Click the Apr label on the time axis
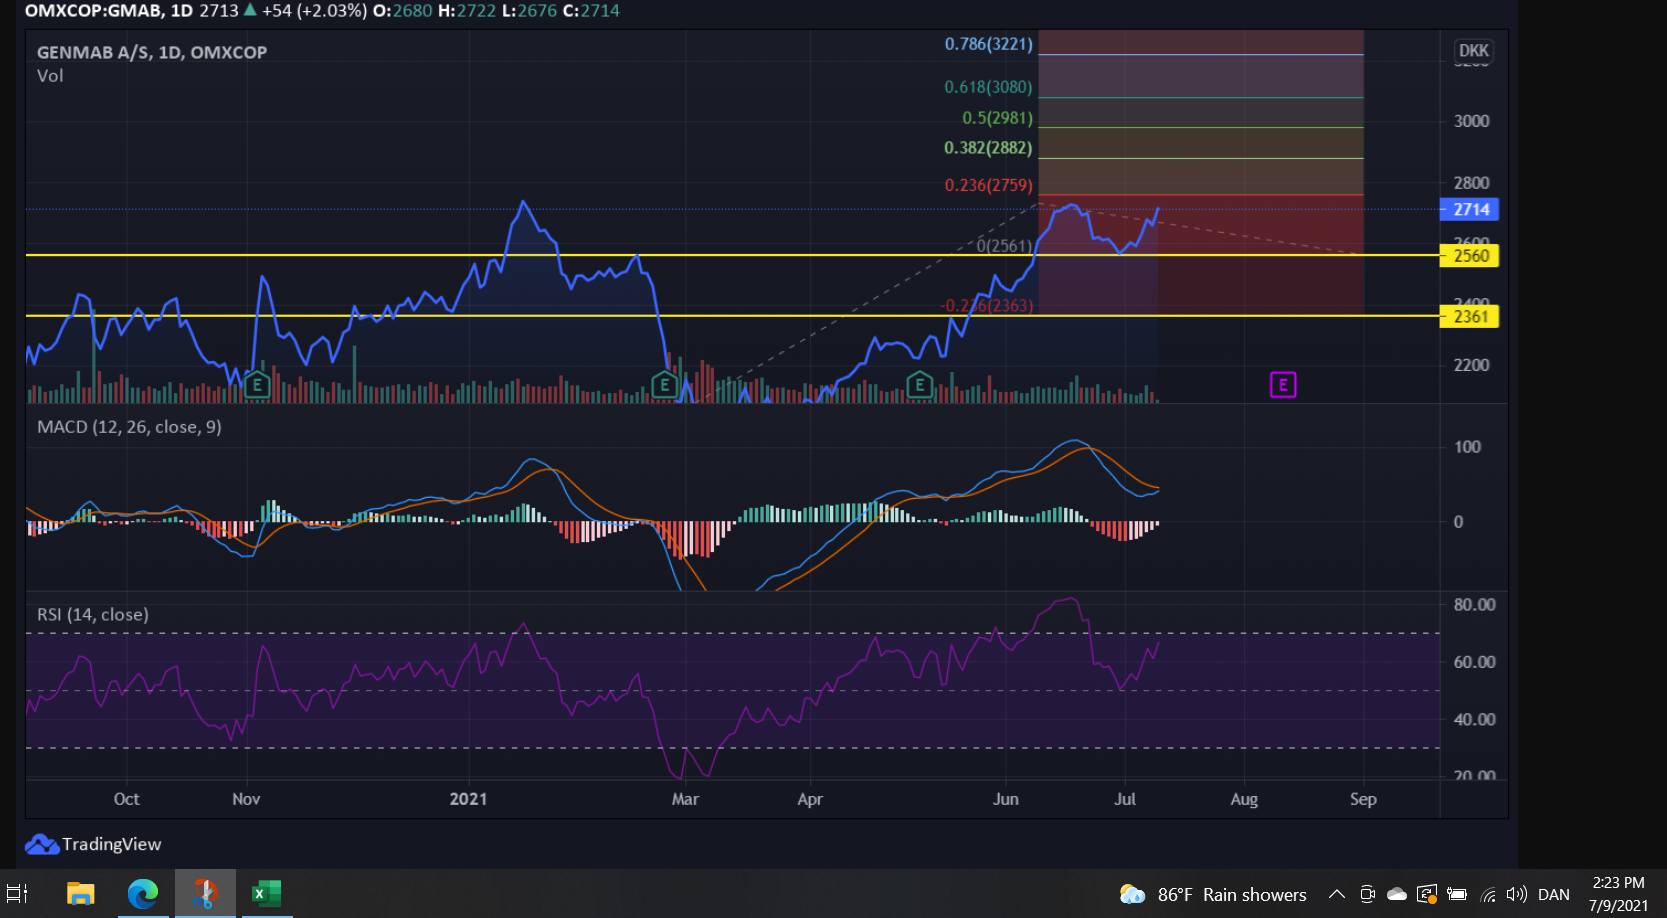Image resolution: width=1667 pixels, height=918 pixels. [810, 799]
